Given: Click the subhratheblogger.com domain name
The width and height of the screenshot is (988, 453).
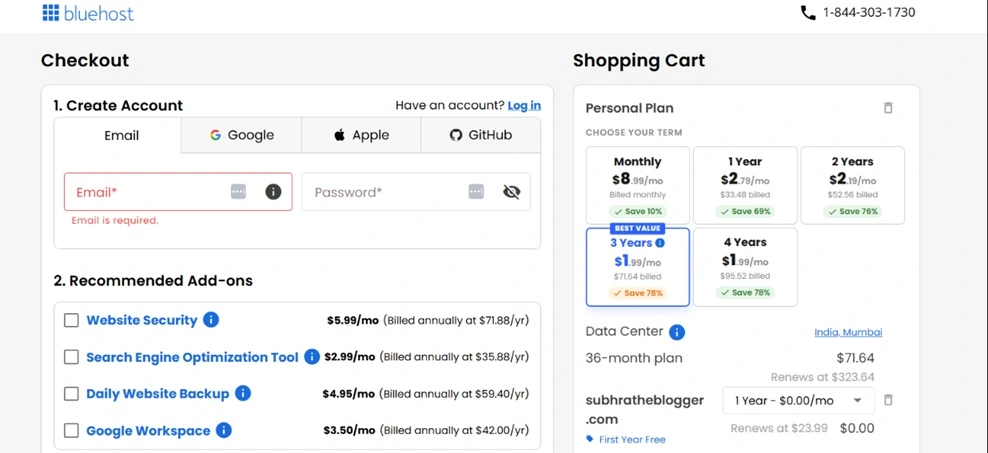Looking at the screenshot, I should click(645, 410).
